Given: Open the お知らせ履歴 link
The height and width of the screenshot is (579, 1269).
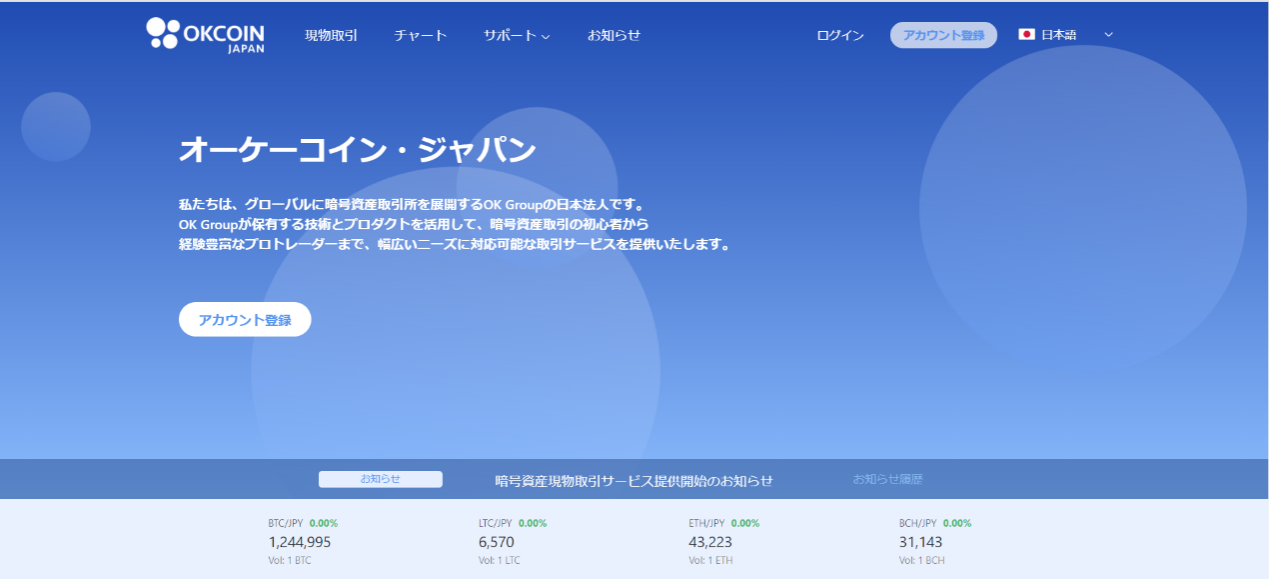Looking at the screenshot, I should pos(888,479).
